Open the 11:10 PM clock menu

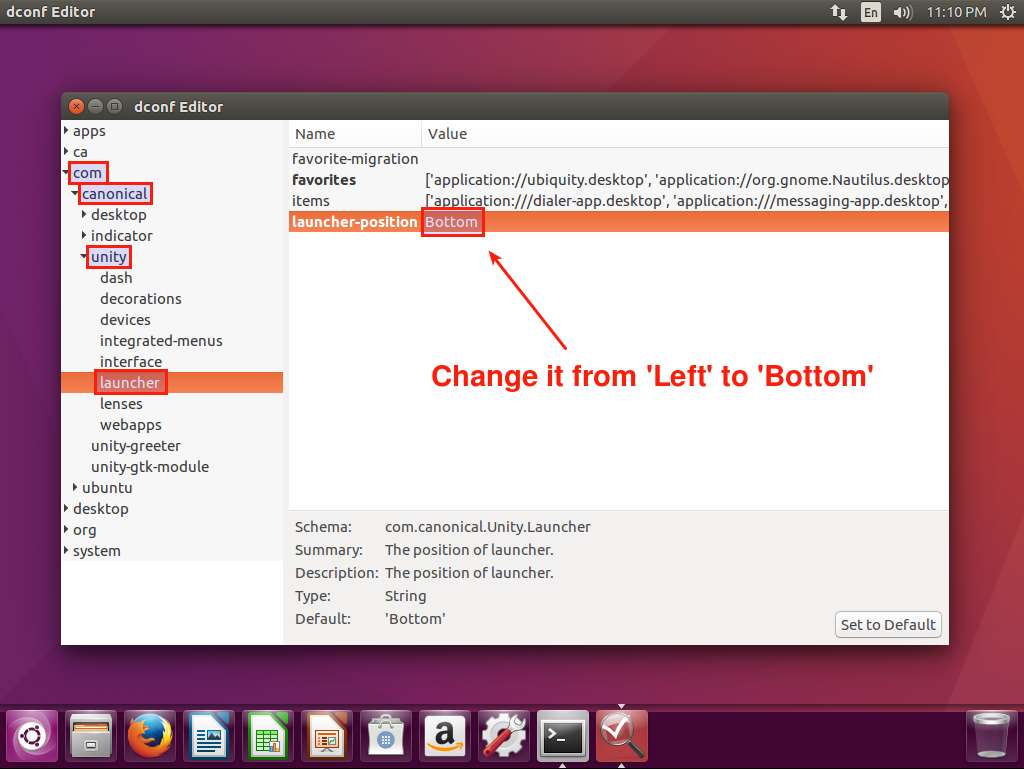956,12
